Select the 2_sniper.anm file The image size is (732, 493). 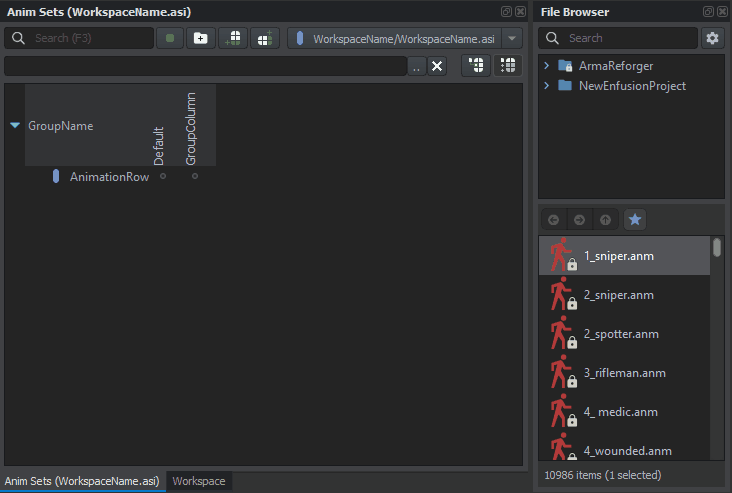pyautogui.click(x=625, y=295)
